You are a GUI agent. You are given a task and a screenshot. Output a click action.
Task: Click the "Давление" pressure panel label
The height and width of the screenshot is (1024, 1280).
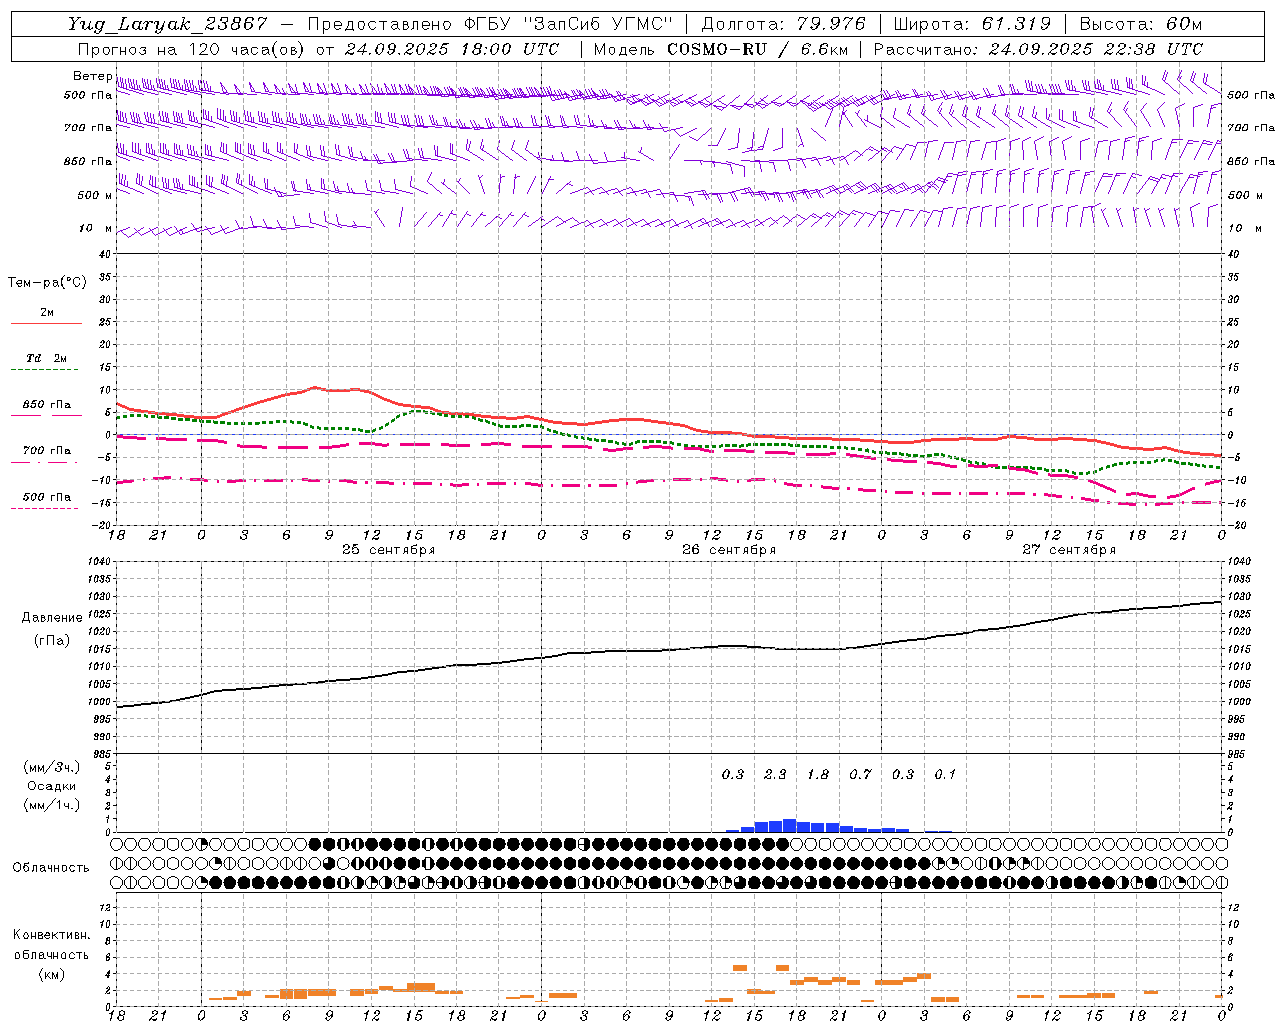pos(52,618)
